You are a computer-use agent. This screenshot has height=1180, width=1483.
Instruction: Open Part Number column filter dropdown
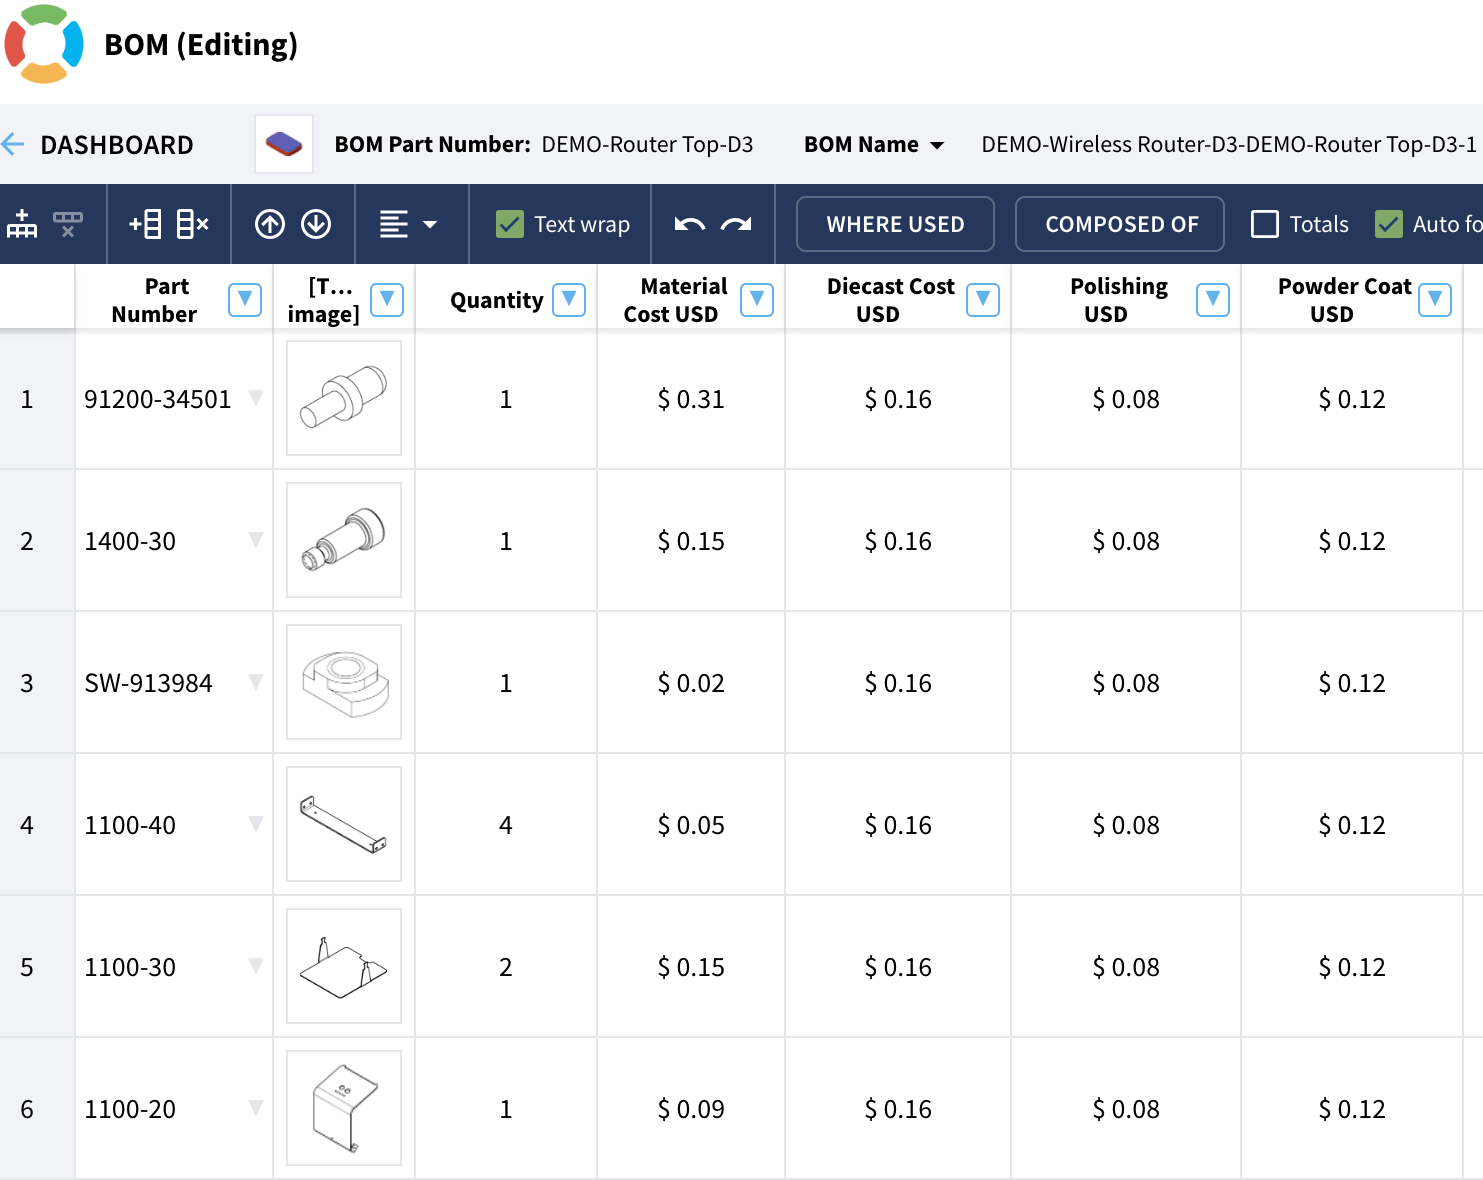tap(245, 299)
